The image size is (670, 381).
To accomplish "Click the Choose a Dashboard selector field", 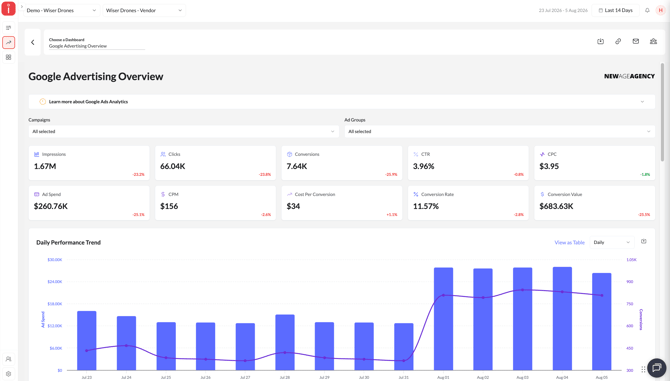I will click(x=97, y=43).
